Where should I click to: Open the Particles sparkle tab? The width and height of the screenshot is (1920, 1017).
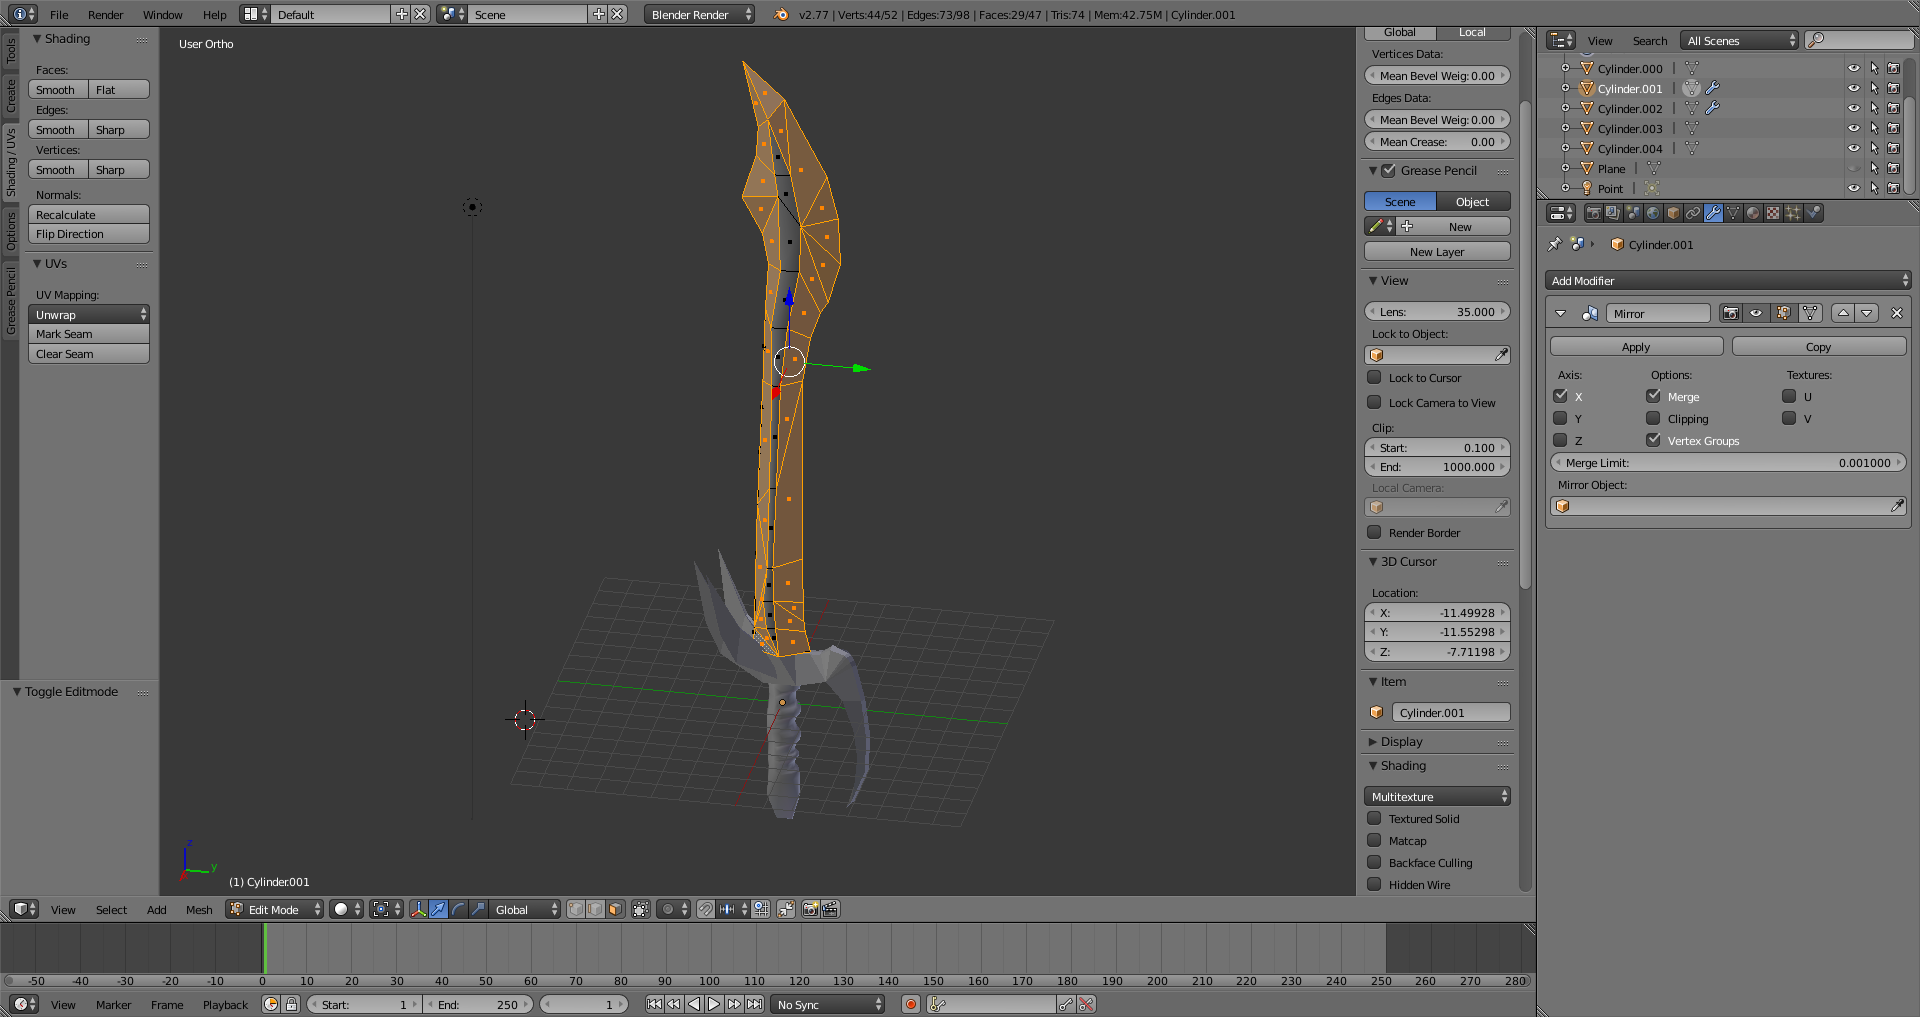tap(1793, 213)
